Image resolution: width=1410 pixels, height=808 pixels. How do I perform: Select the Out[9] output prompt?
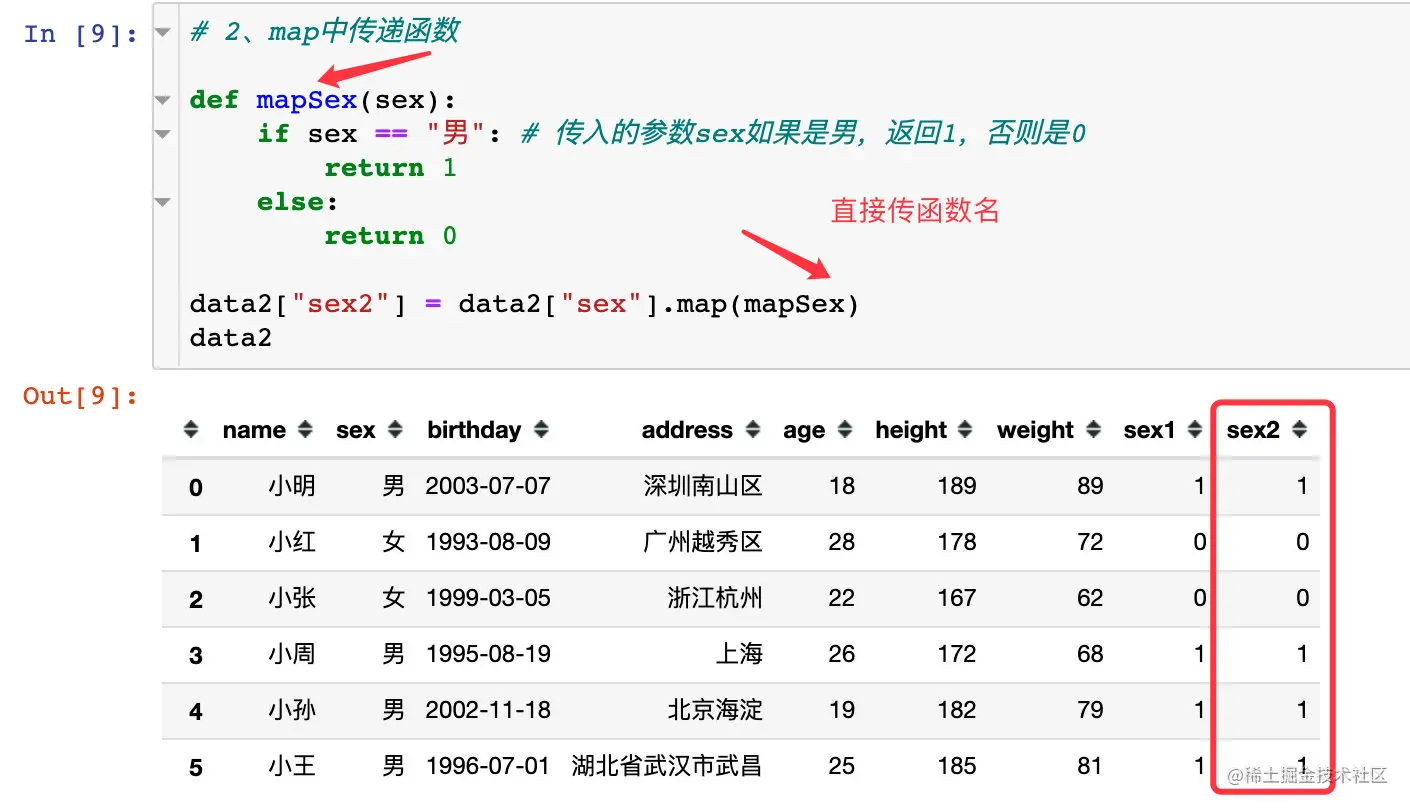81,396
